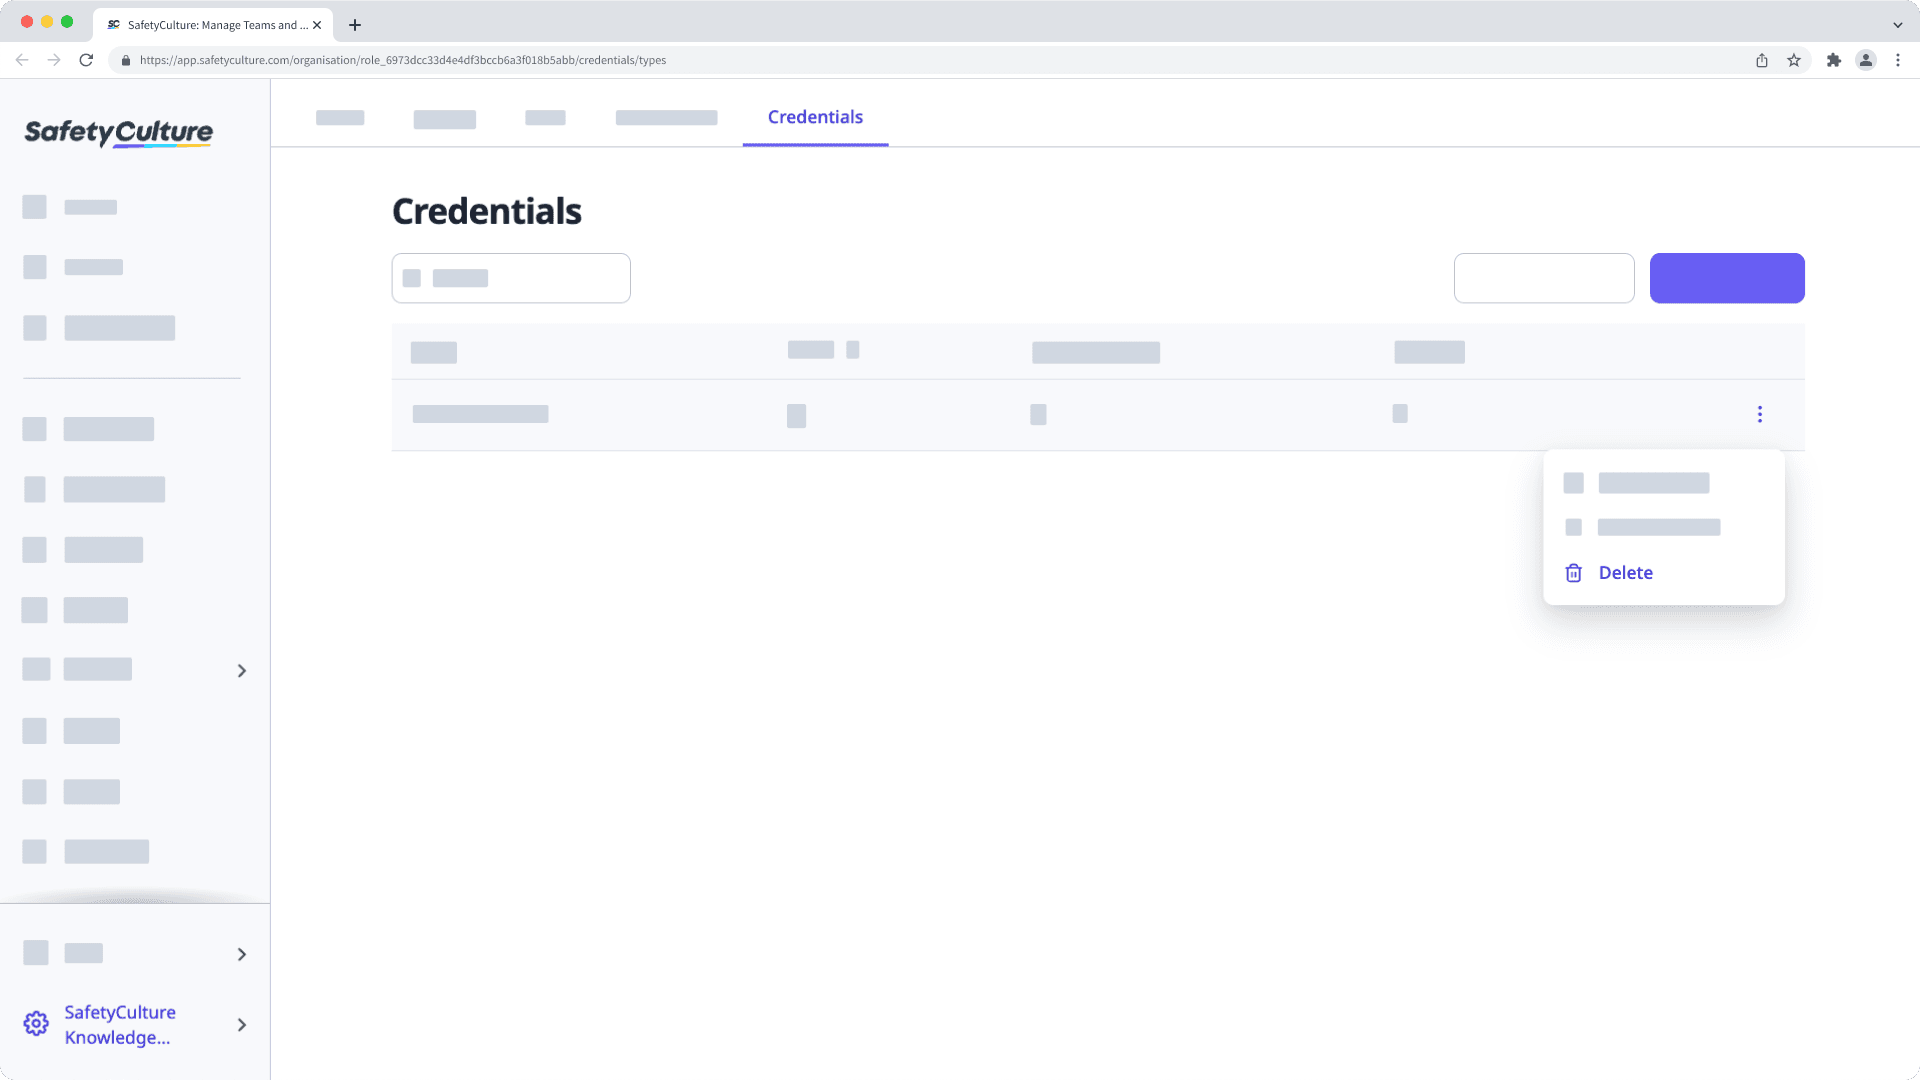Screen dimensions: 1920x1080
Task: Click the browser profile avatar
Action: [1866, 60]
